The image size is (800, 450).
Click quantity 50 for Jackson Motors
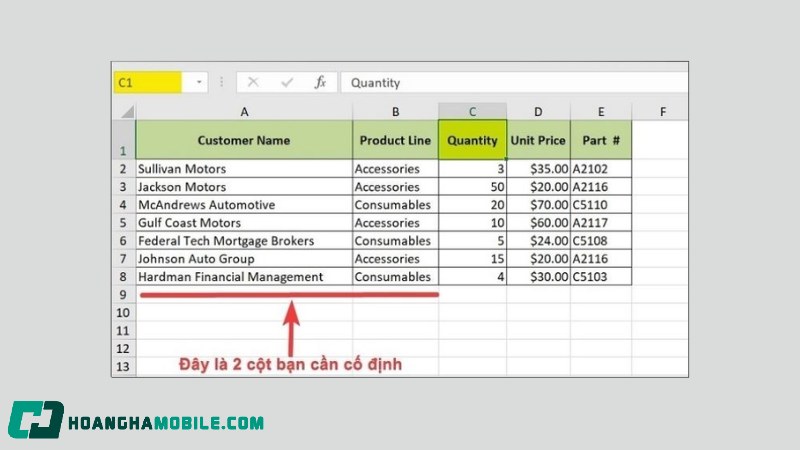click(472, 187)
